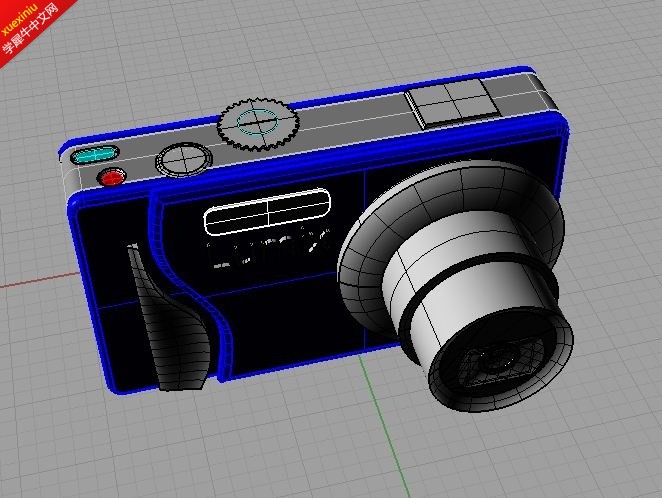
Task: Click the red X-axis line on grid
Action: (40, 280)
